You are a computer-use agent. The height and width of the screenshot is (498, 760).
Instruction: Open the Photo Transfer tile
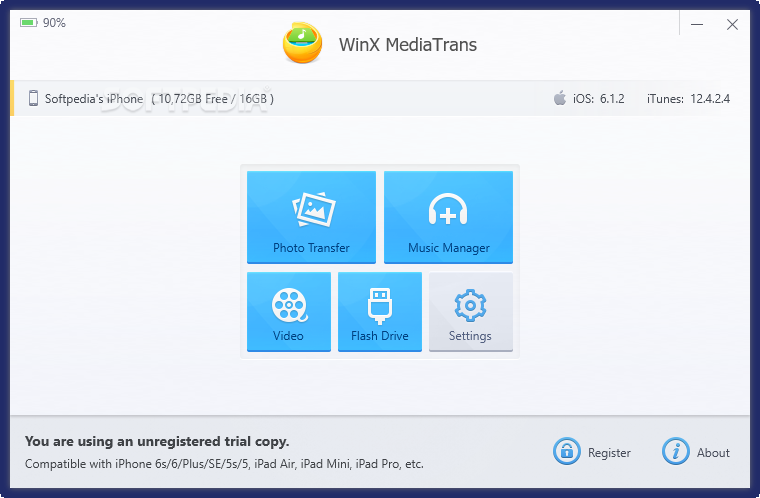(311, 217)
